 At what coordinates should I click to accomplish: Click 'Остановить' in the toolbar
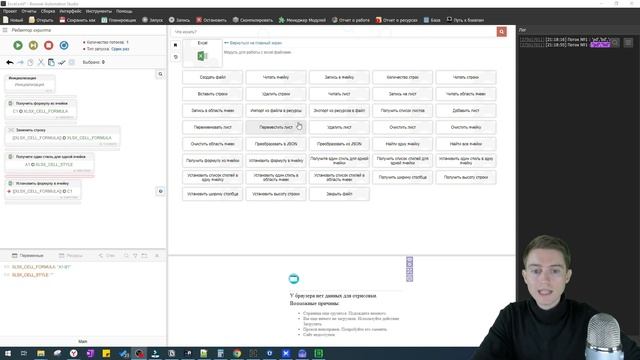pos(211,20)
